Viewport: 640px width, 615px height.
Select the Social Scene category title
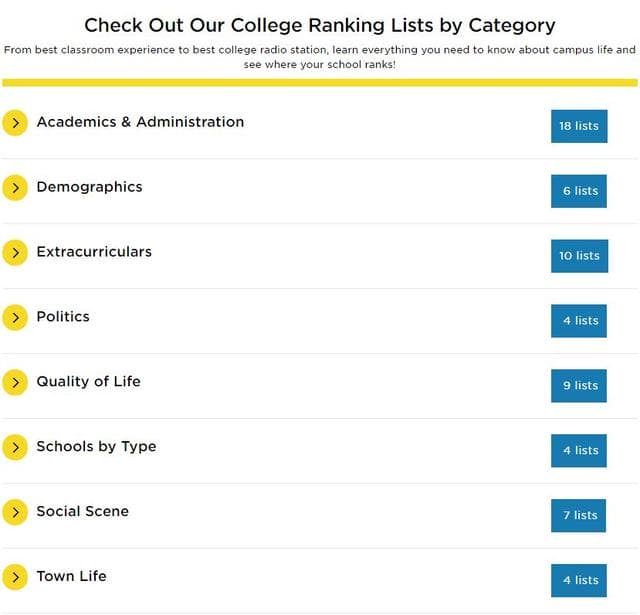[x=82, y=511]
